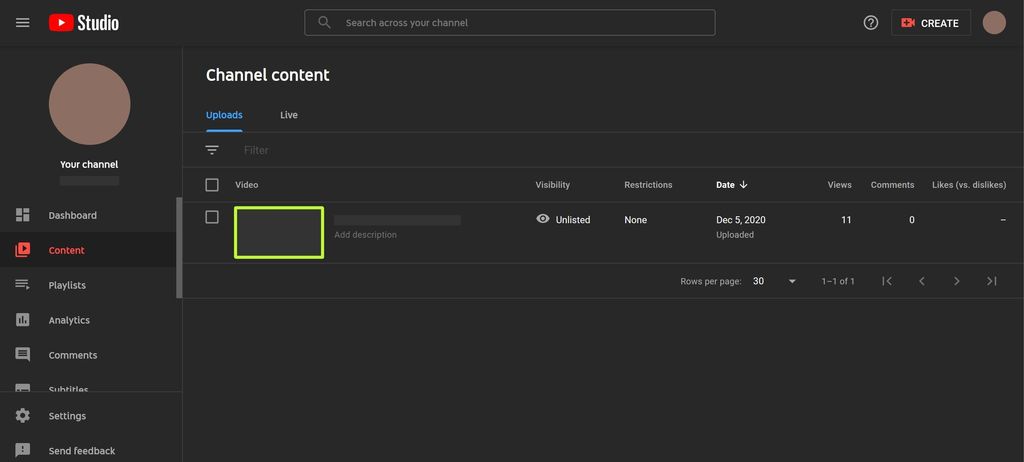Viewport: 1024px width, 462px height.
Task: Check the box for the uploaded video row
Action: [212, 217]
